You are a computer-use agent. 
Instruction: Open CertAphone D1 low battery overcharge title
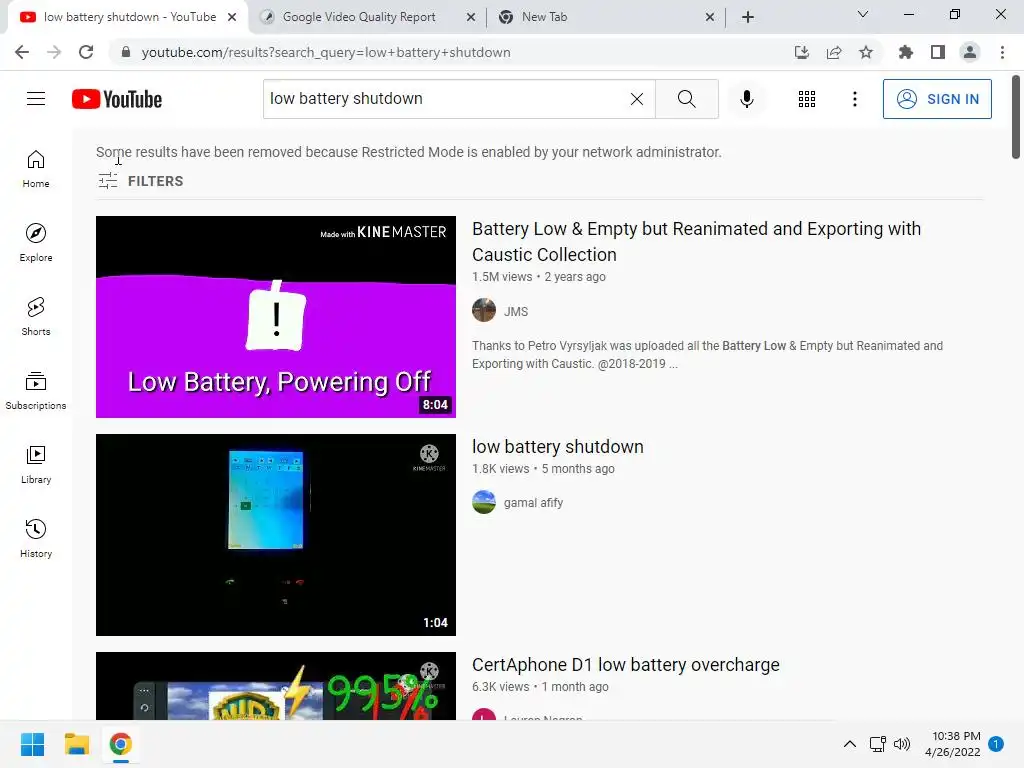[626, 665]
